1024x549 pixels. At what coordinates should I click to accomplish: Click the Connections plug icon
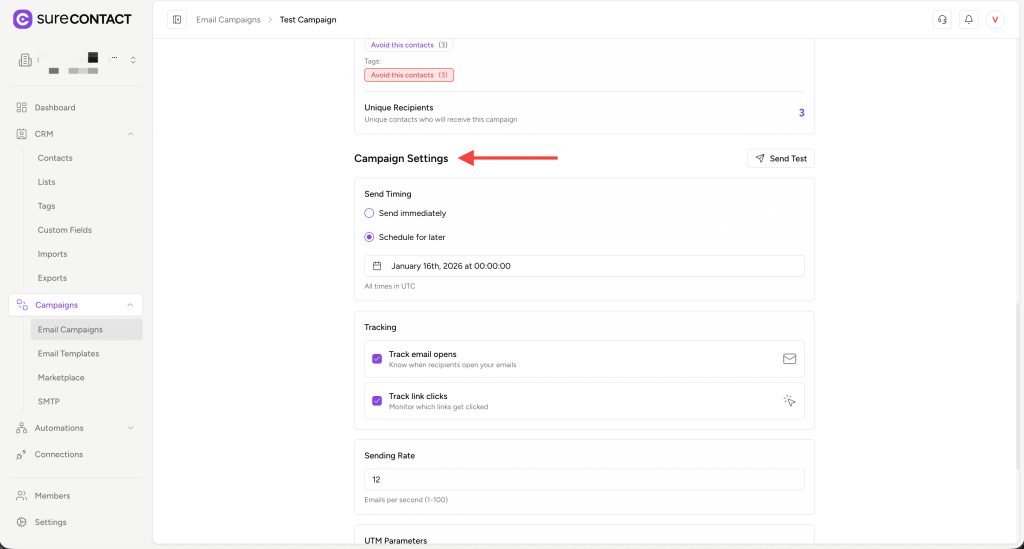pos(22,454)
